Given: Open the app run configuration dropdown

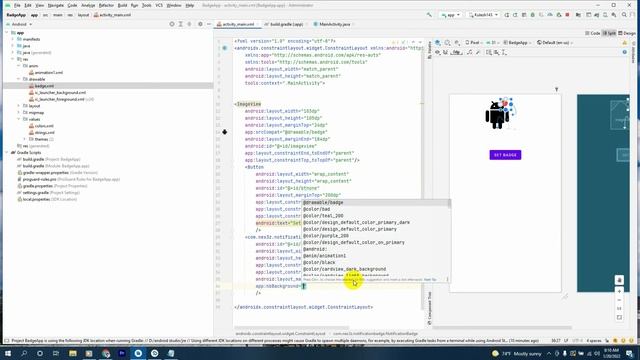Looking at the screenshot, I should coord(450,15).
